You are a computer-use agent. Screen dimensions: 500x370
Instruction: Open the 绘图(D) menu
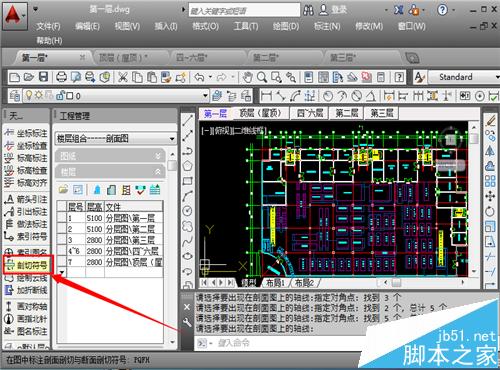pyautogui.click(x=286, y=26)
